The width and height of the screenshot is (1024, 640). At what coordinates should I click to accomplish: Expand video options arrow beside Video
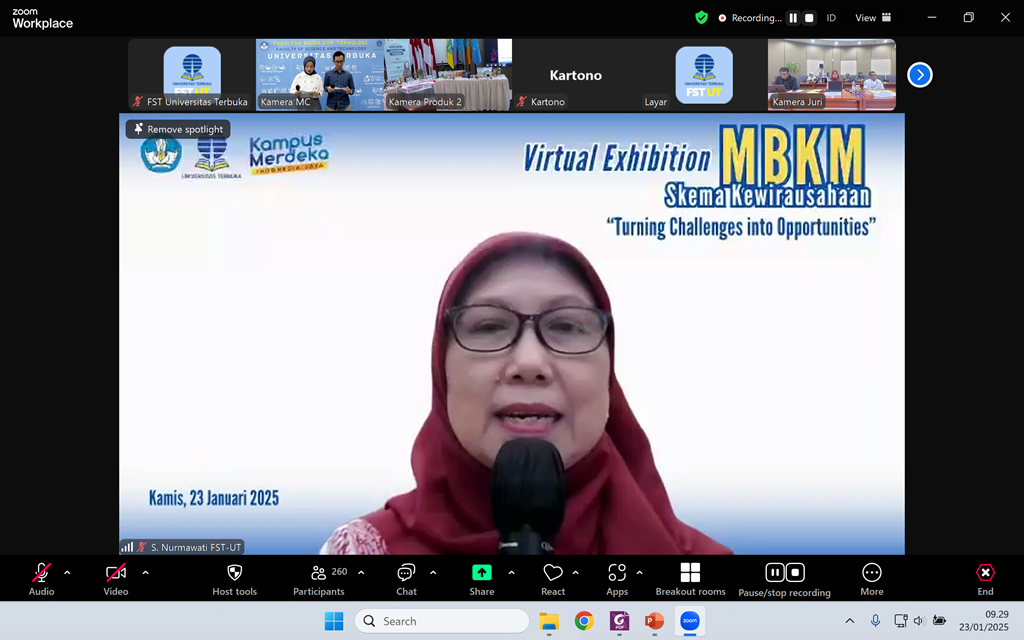(145, 573)
